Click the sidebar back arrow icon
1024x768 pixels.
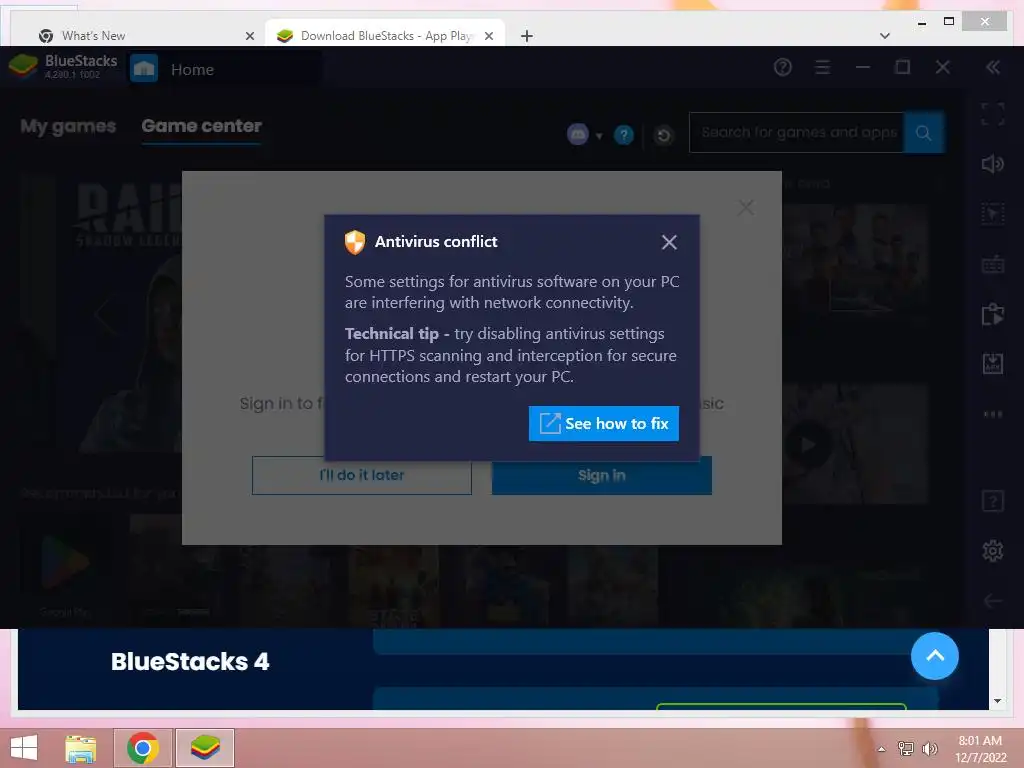pos(993,601)
